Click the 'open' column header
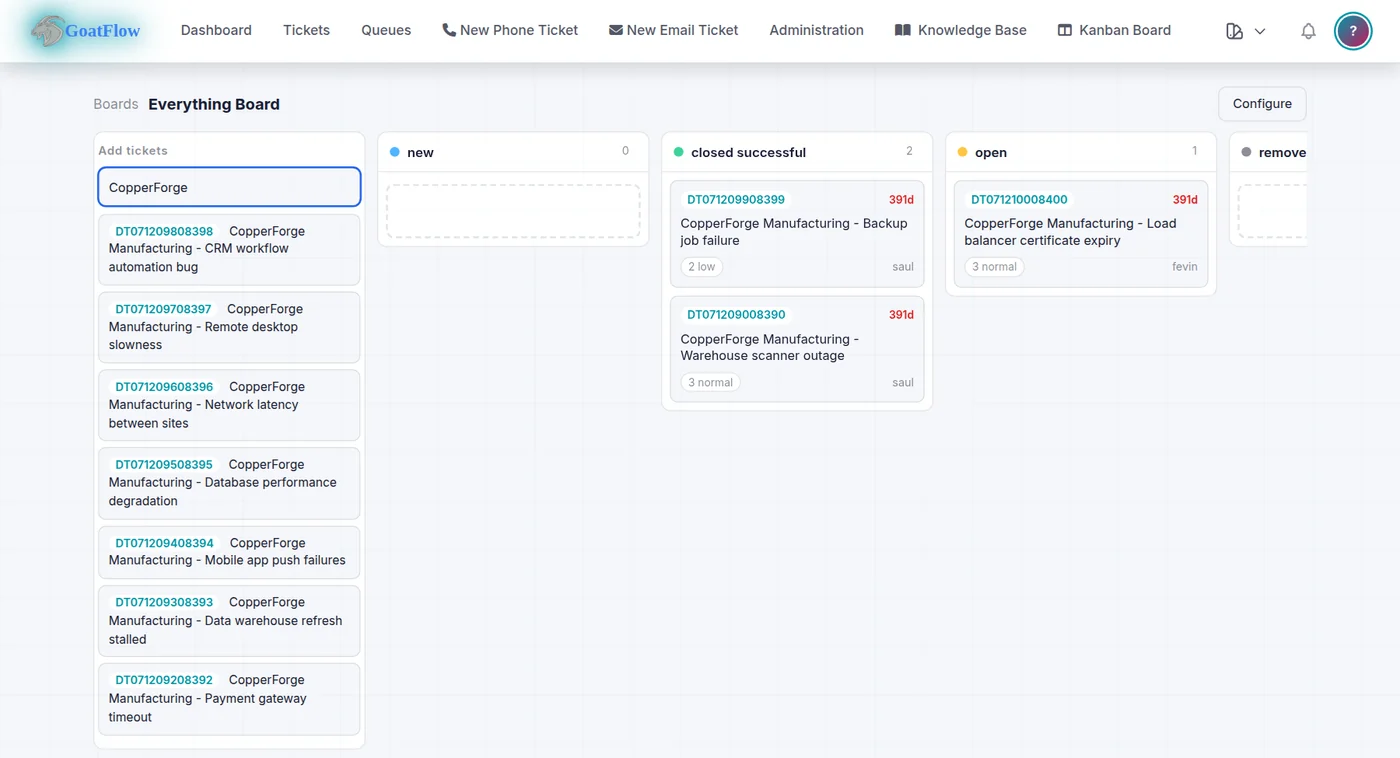Image resolution: width=1400 pixels, height=758 pixels. tap(1081, 152)
